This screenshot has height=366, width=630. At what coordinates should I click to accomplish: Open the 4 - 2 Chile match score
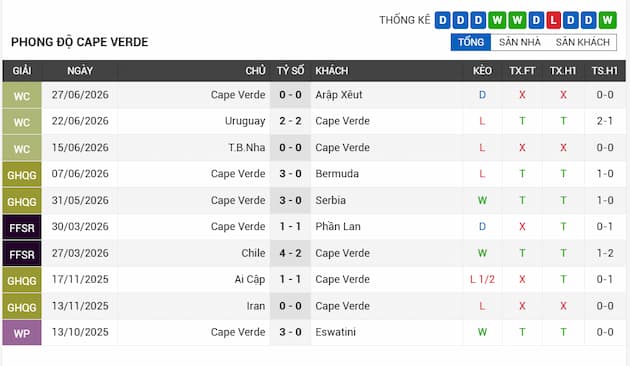[x=290, y=253]
